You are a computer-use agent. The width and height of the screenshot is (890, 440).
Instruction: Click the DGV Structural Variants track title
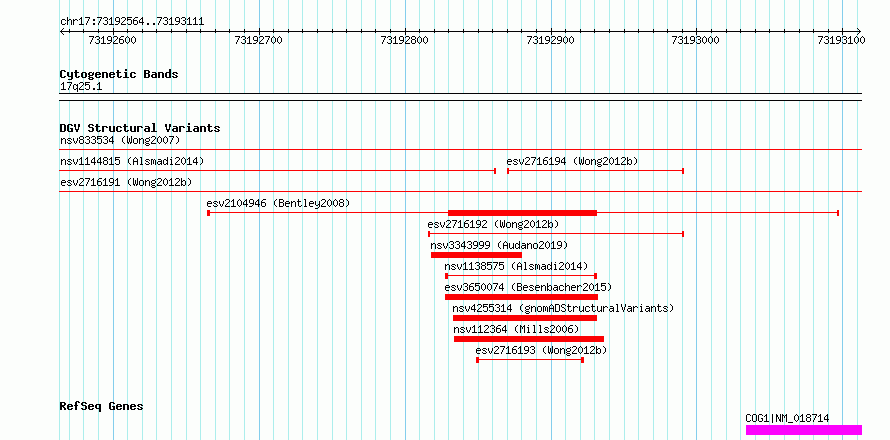(140, 128)
